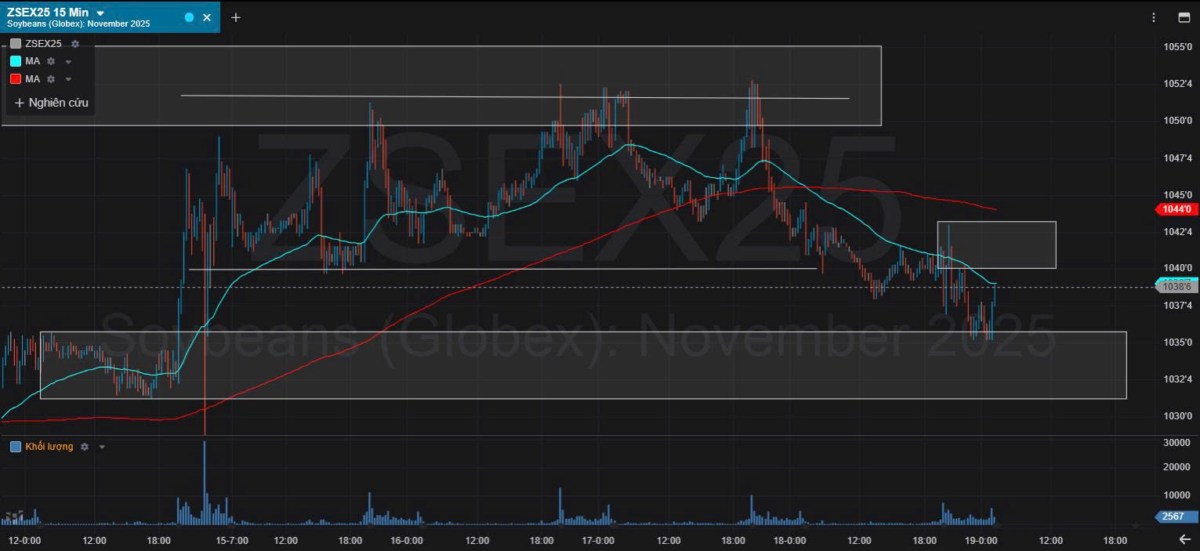
Task: Open Khối lượng settings gear
Action: pyautogui.click(x=85, y=446)
